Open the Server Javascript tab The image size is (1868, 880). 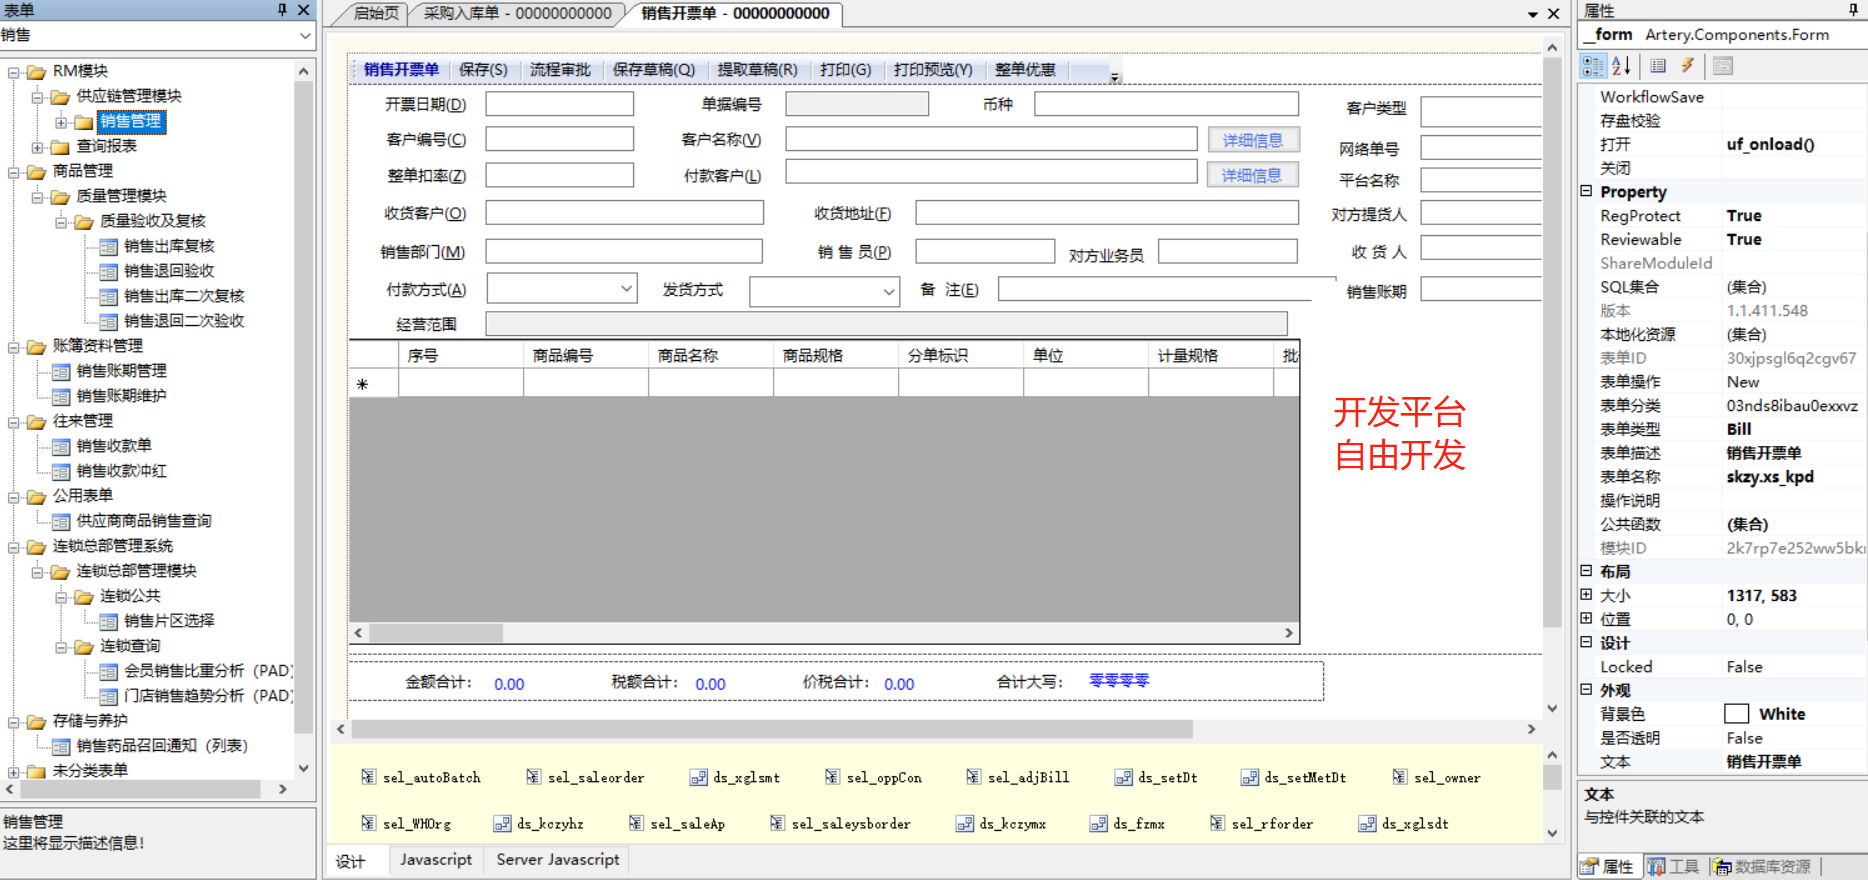coord(558,859)
